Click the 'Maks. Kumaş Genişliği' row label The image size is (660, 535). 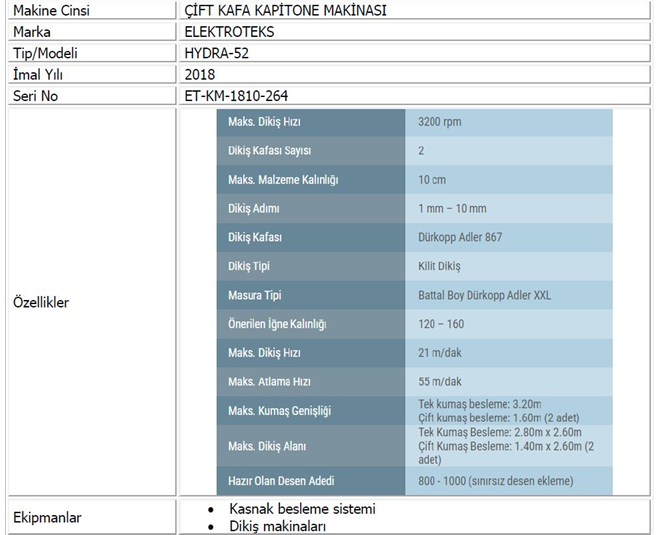click(x=279, y=410)
